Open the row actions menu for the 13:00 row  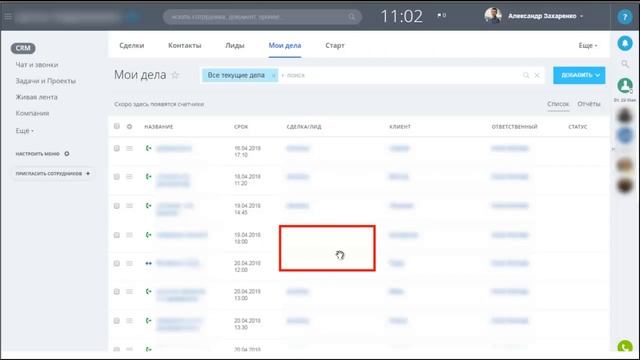coord(129,291)
